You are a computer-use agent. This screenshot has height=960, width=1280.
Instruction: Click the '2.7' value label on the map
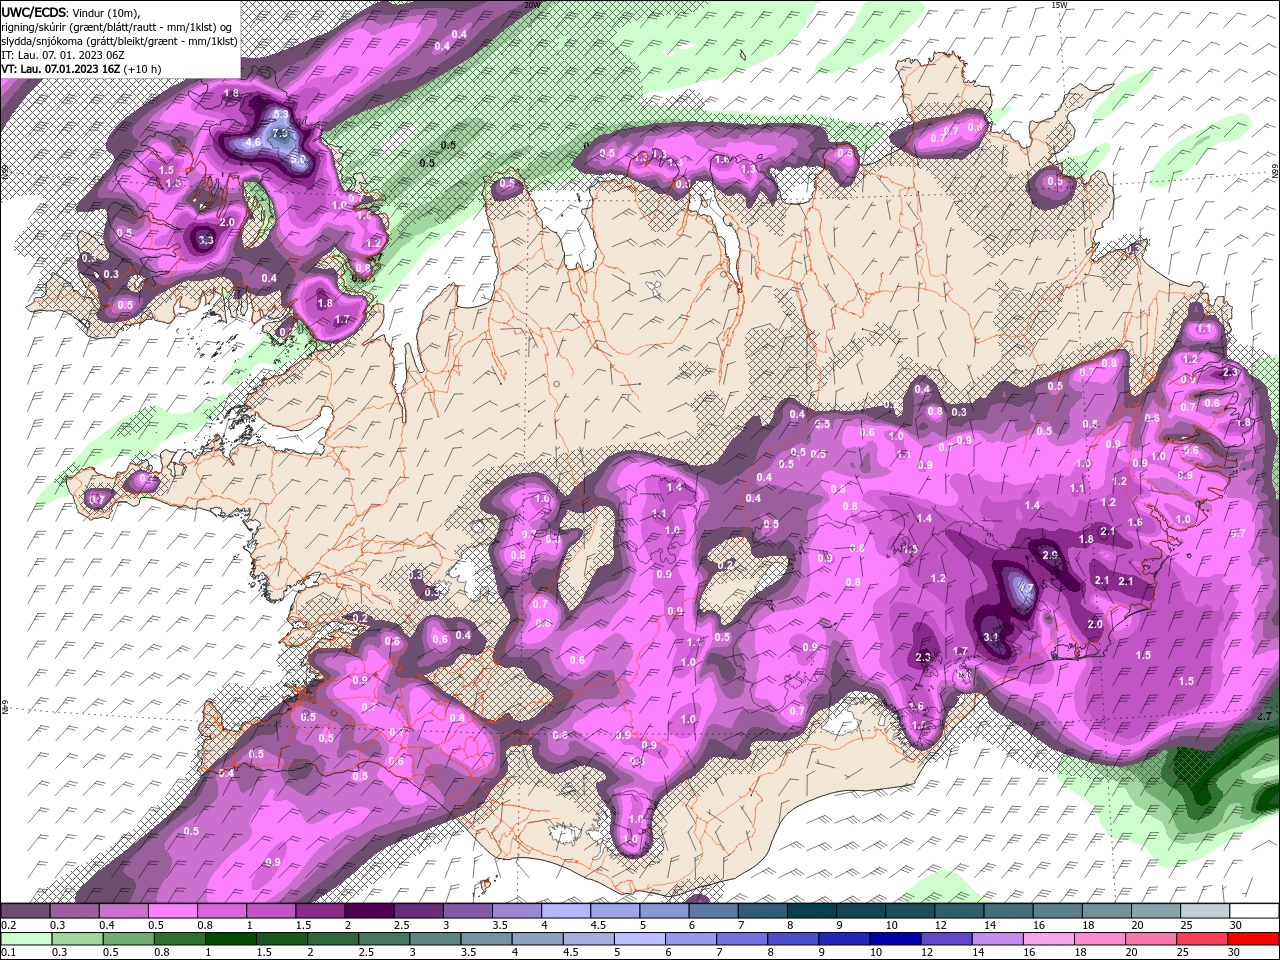coord(1264,716)
